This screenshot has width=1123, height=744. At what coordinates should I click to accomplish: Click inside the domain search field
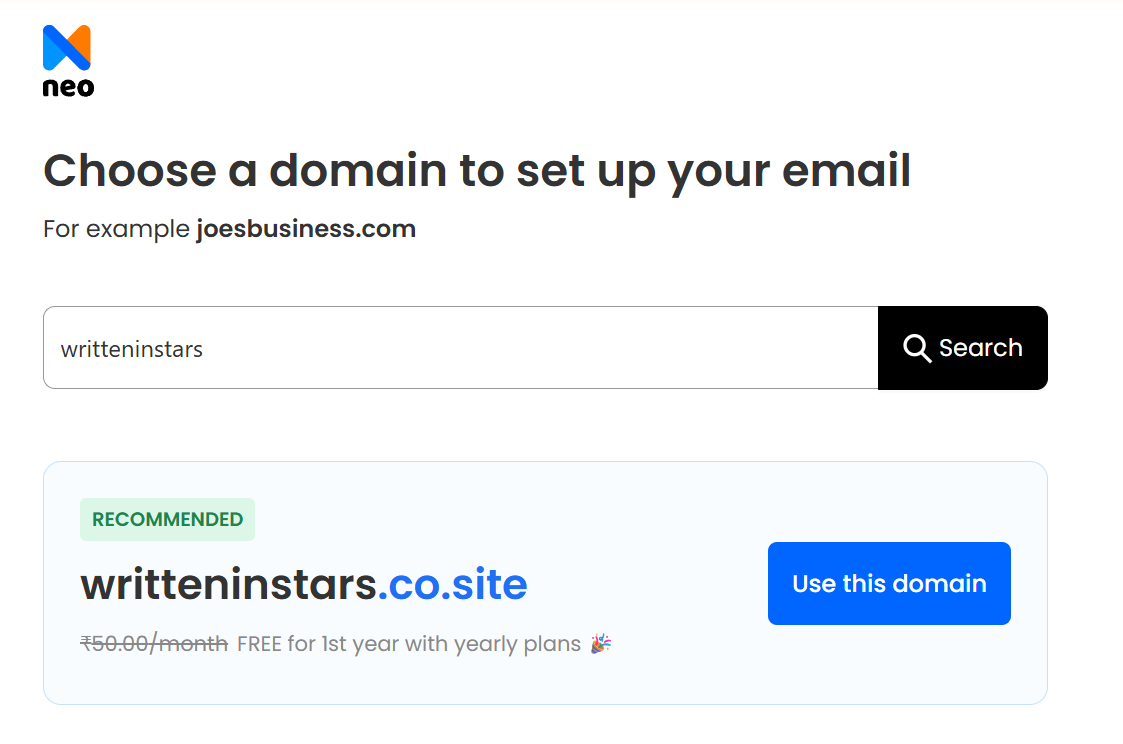pyautogui.click(x=450, y=347)
